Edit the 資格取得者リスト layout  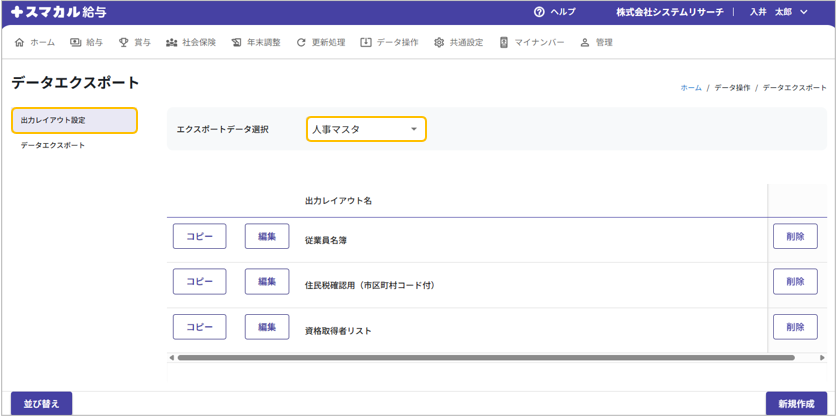click(x=267, y=327)
